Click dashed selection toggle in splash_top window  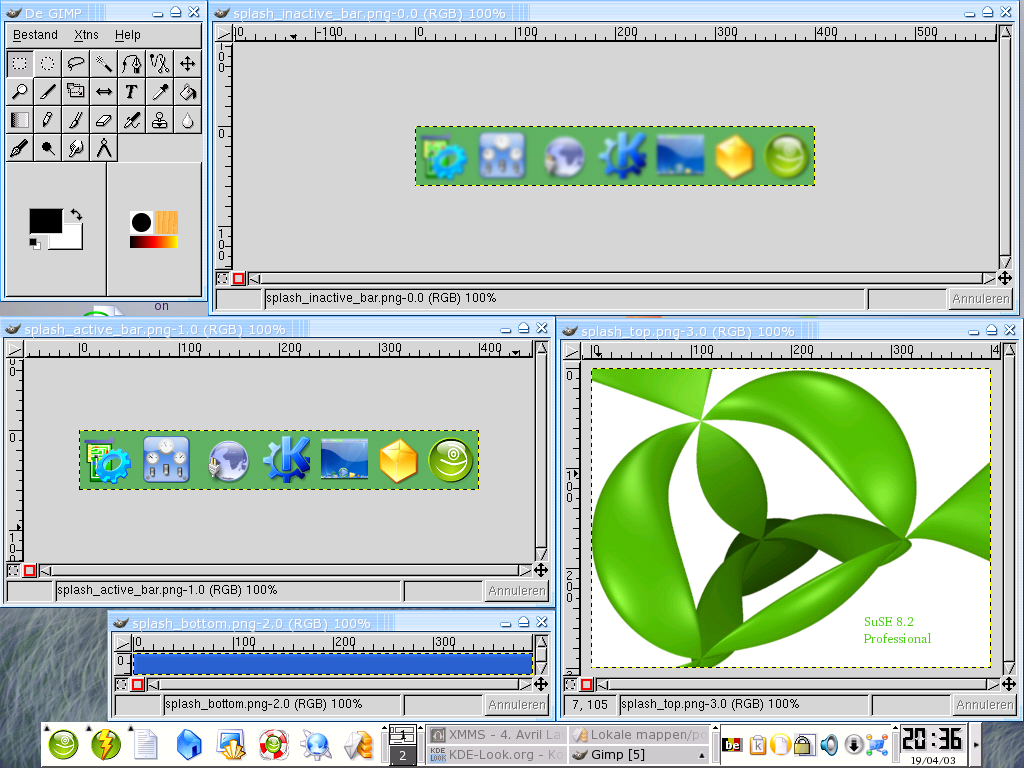click(570, 684)
